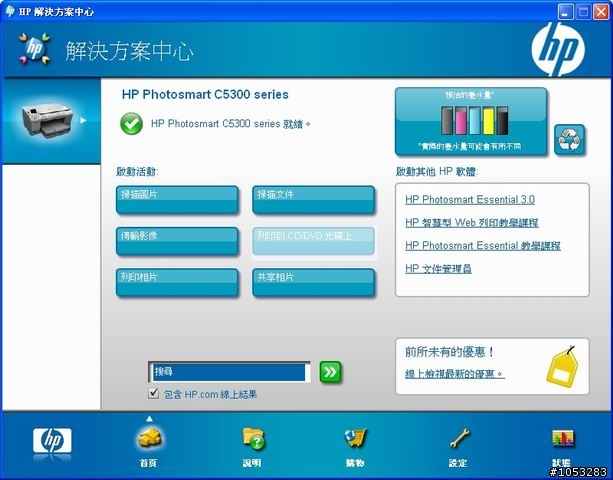This screenshot has height=480, width=613.
Task: Click the green search go arrow button
Action: (330, 372)
